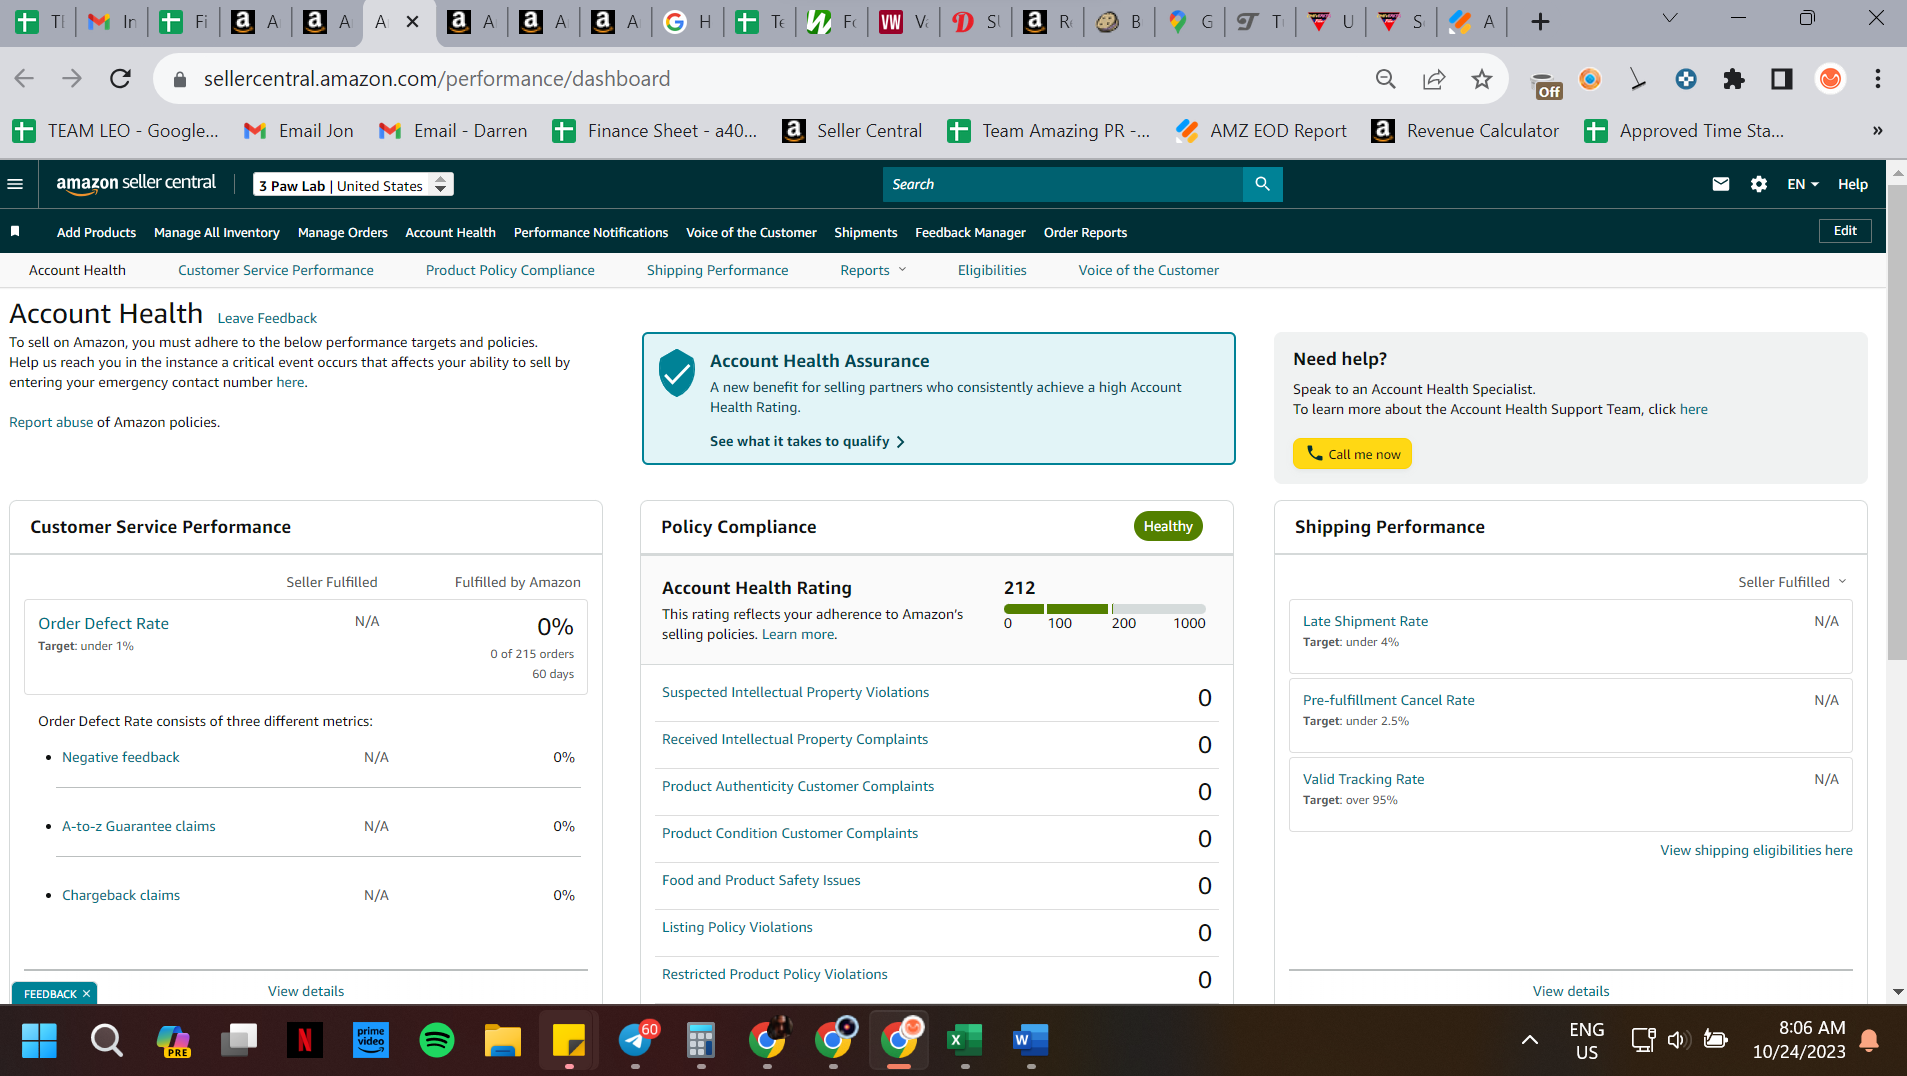Click the browser address bar URL
This screenshot has height=1076, width=1907.
[x=437, y=79]
